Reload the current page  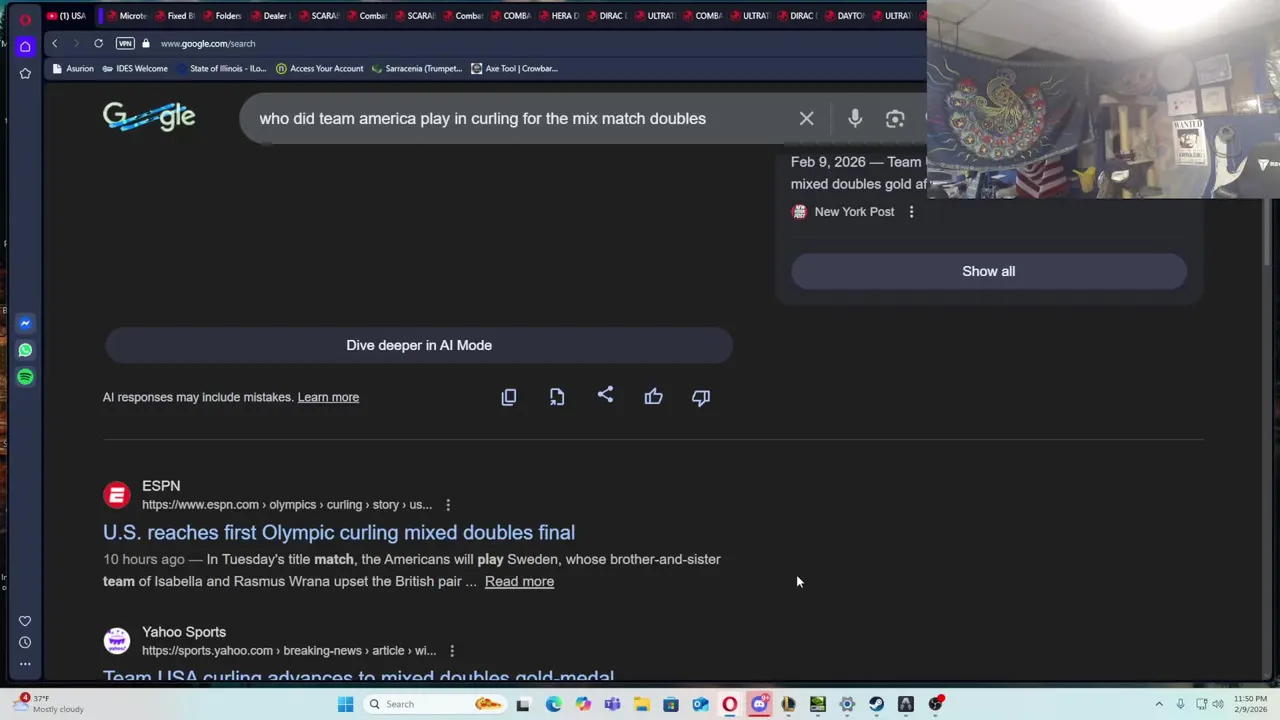[98, 43]
